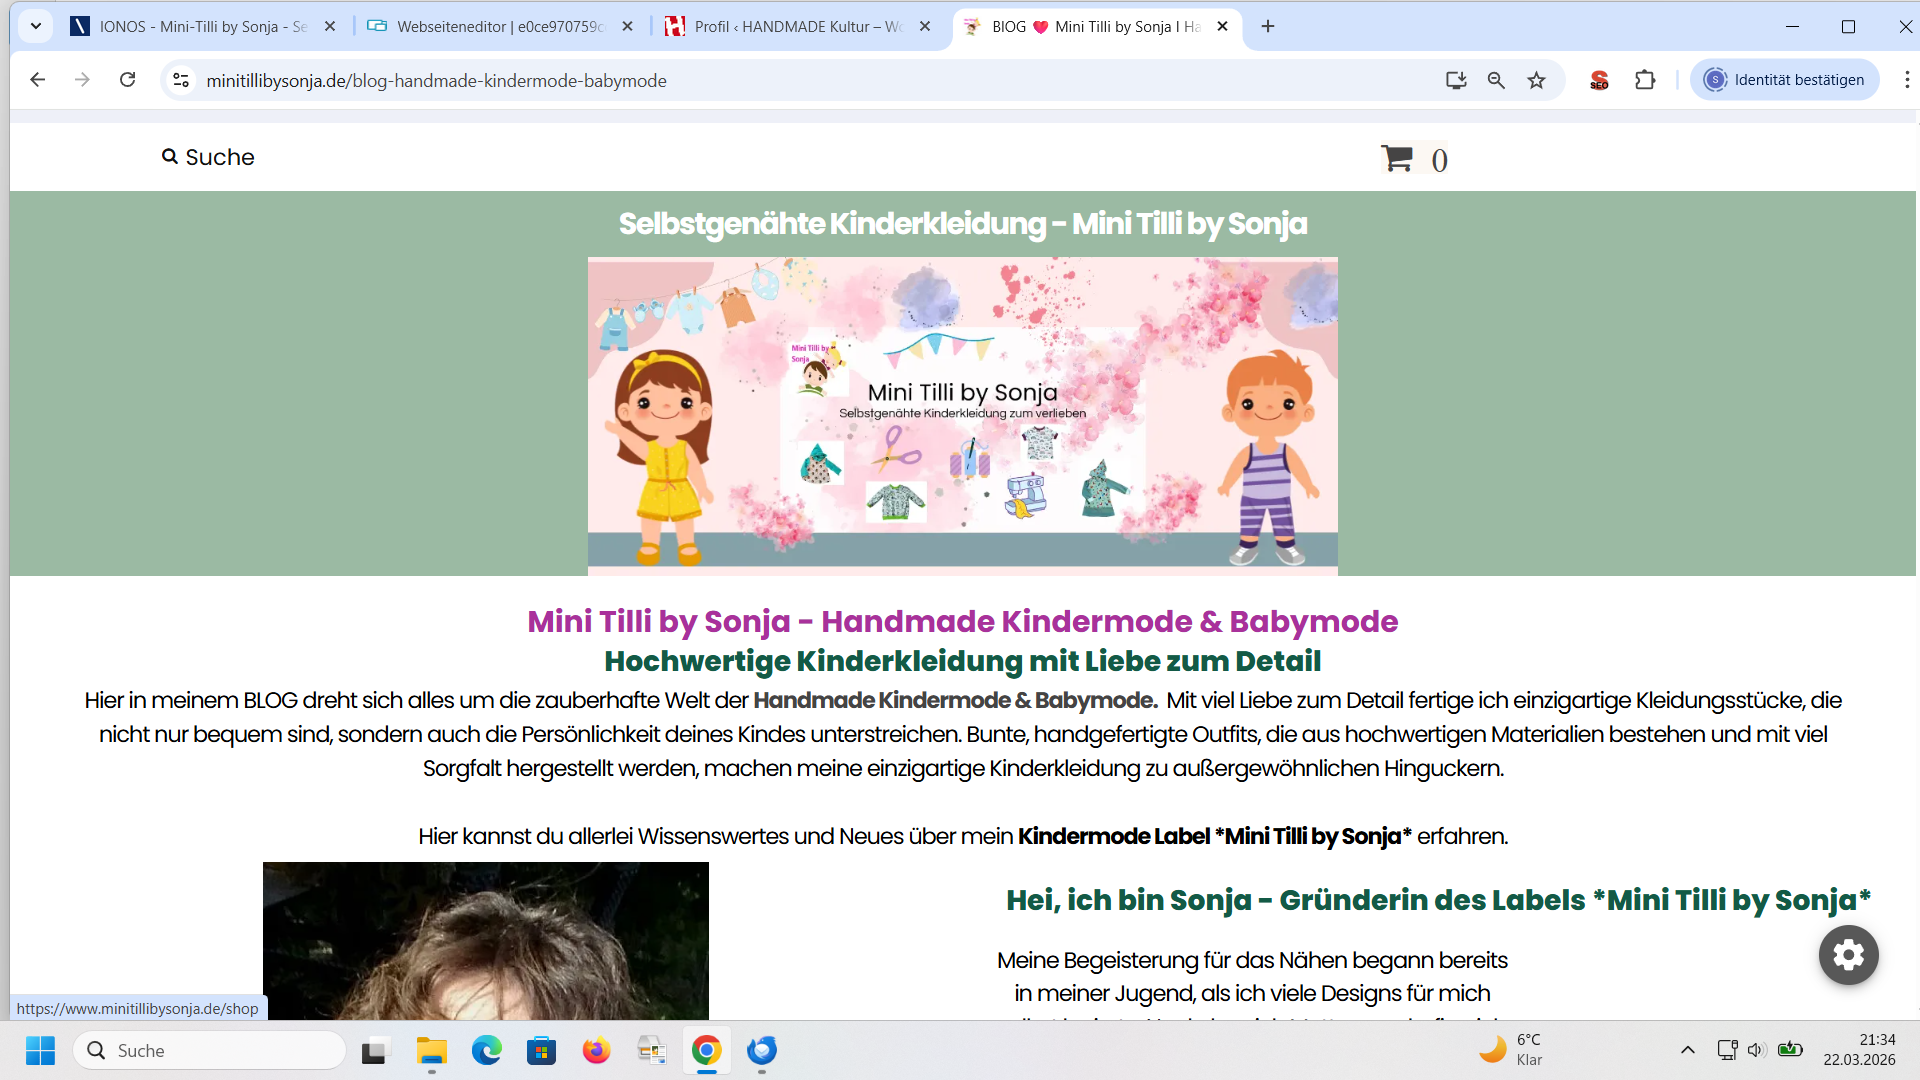Click the cart item count 0

click(x=1439, y=160)
